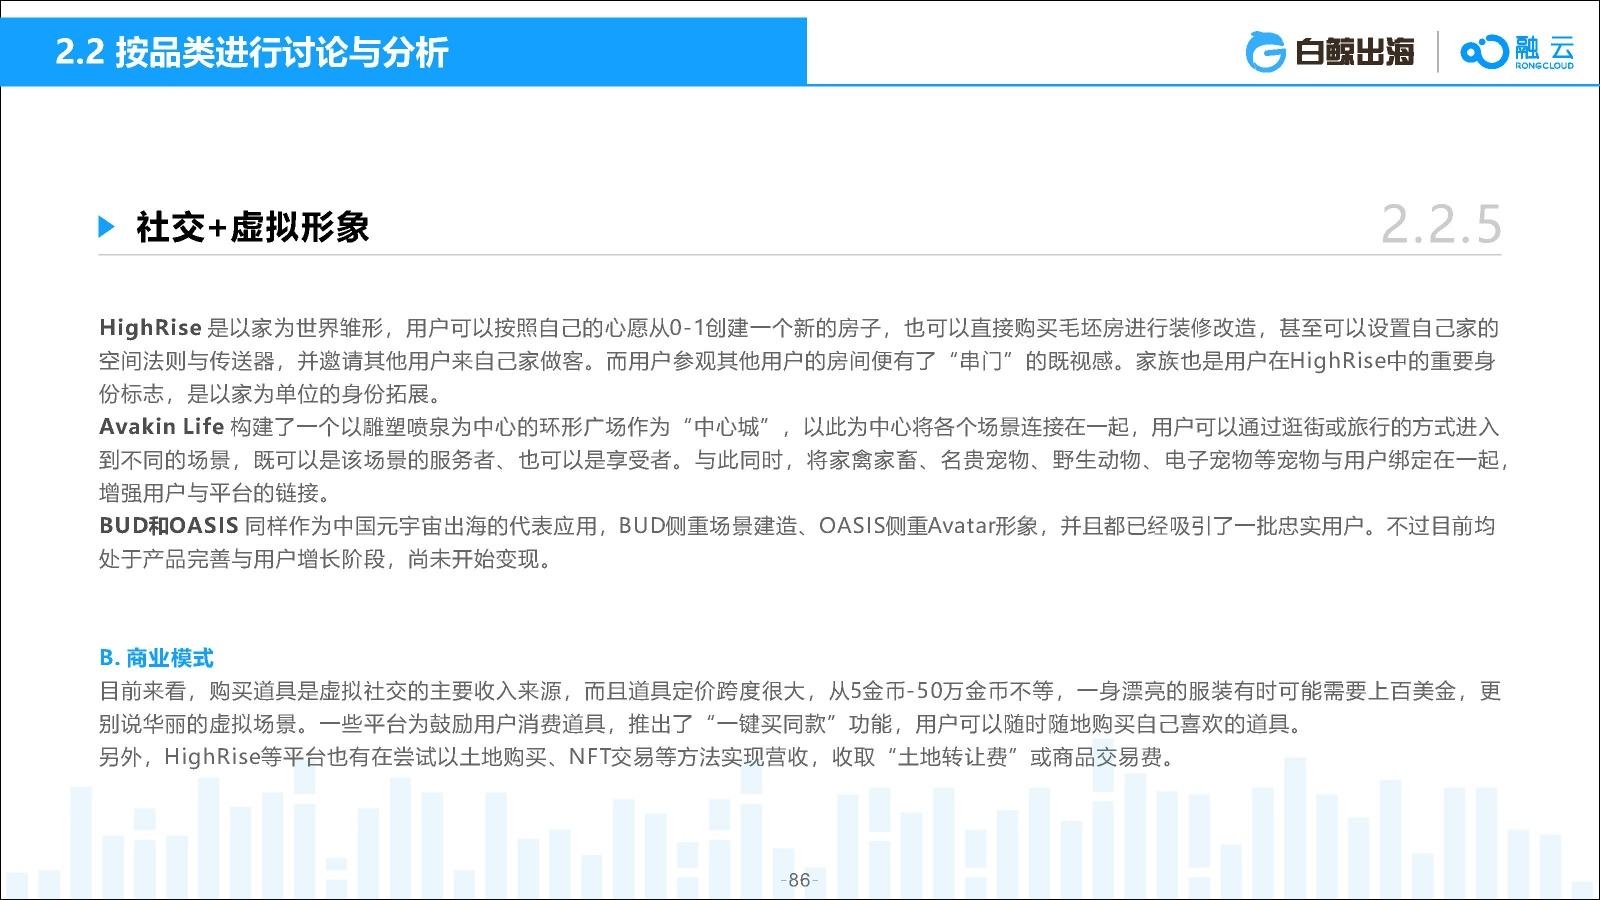Image resolution: width=1600 pixels, height=900 pixels.
Task: Click the page number "86"
Action: 799,880
